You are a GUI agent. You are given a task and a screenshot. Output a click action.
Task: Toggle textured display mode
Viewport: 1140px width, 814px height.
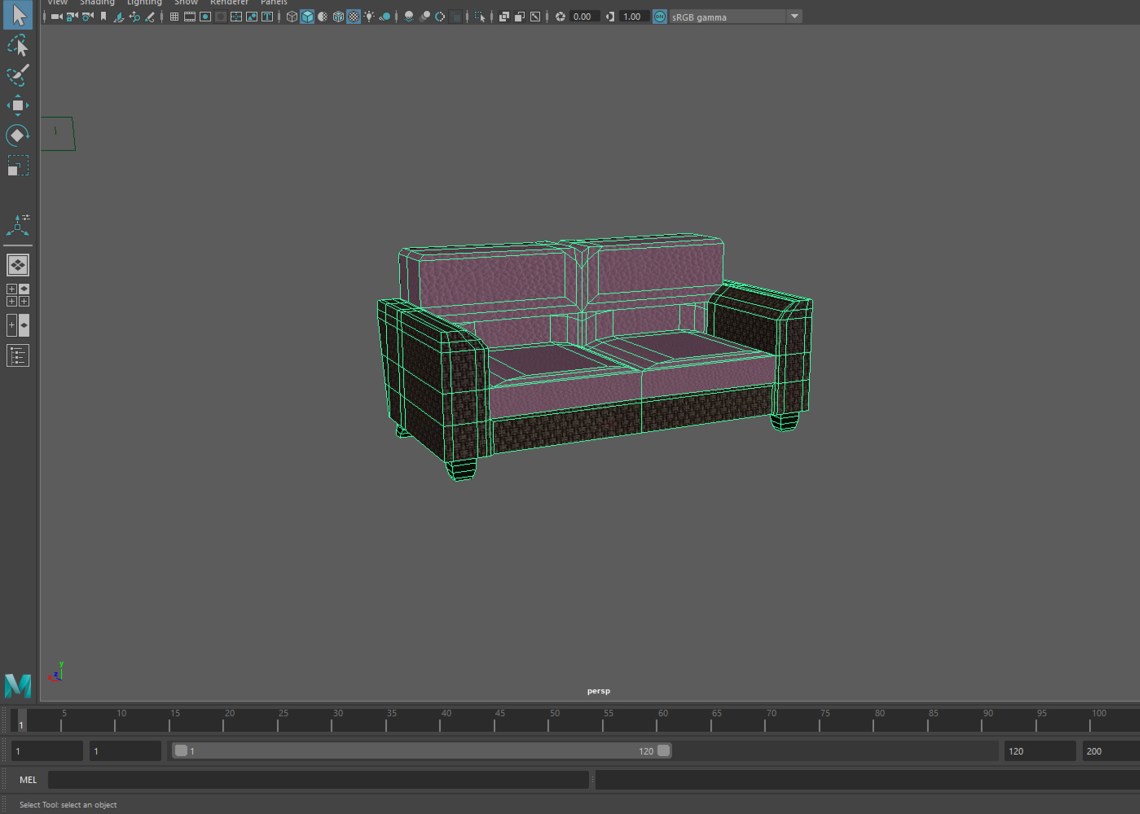[x=353, y=17]
